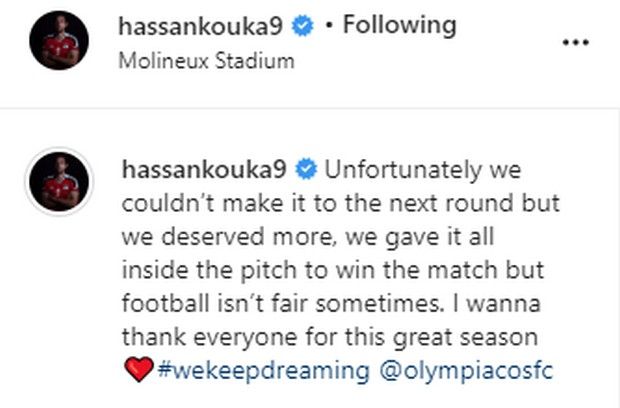Visit the @olympiacosfc mentioned profile
Viewport: 620px width, 408px height.
coord(464,371)
